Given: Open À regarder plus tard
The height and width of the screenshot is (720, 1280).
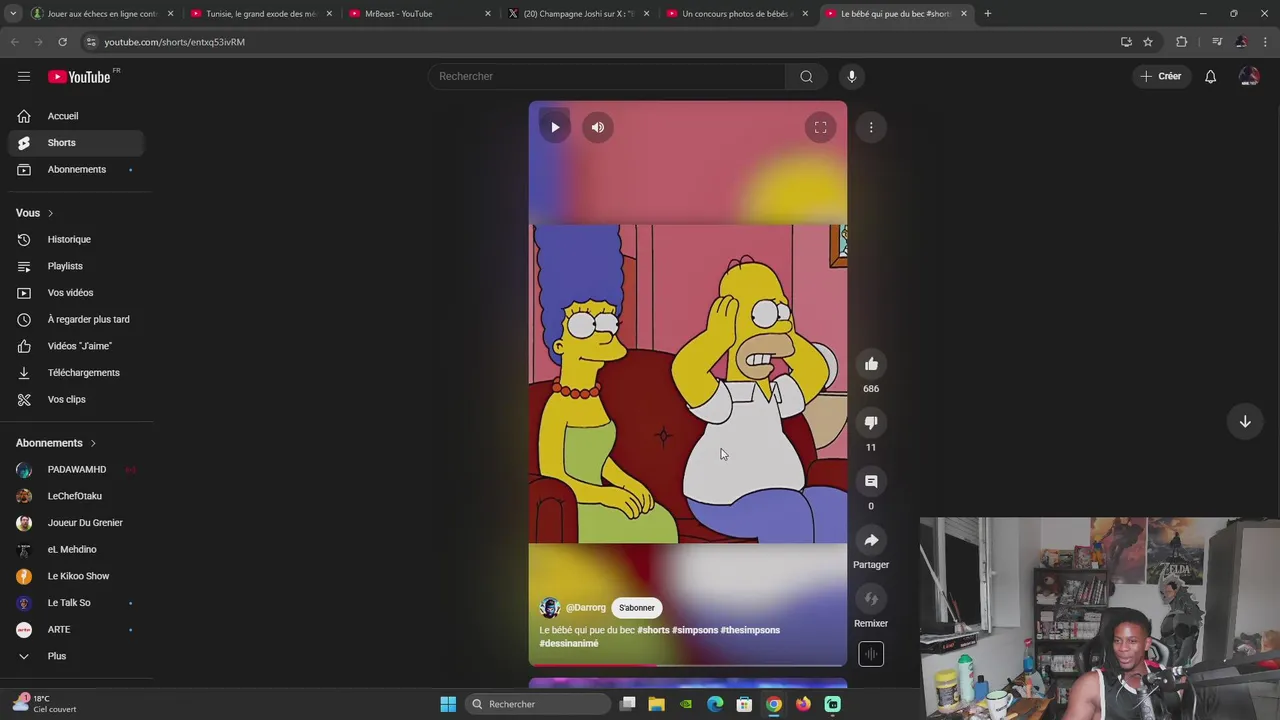Looking at the screenshot, I should tap(76, 319).
